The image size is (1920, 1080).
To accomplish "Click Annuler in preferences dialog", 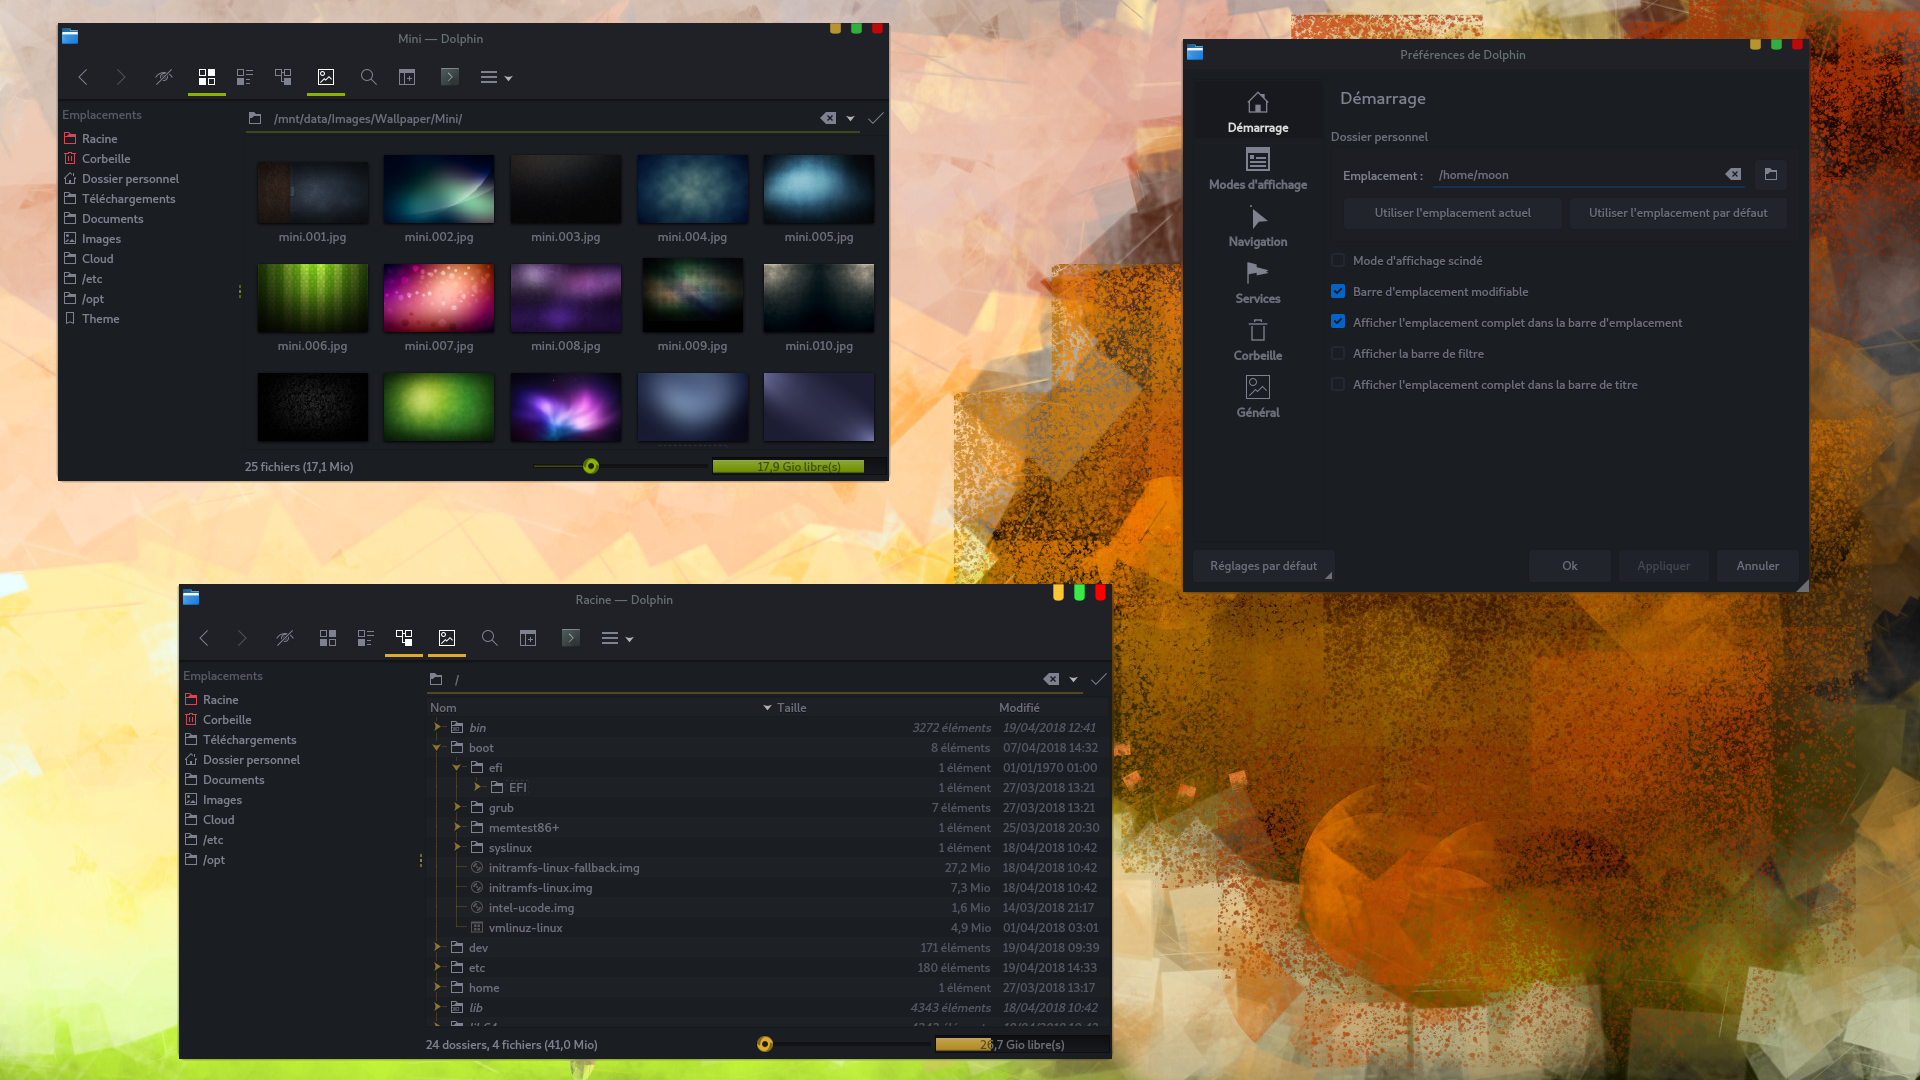I will point(1757,566).
